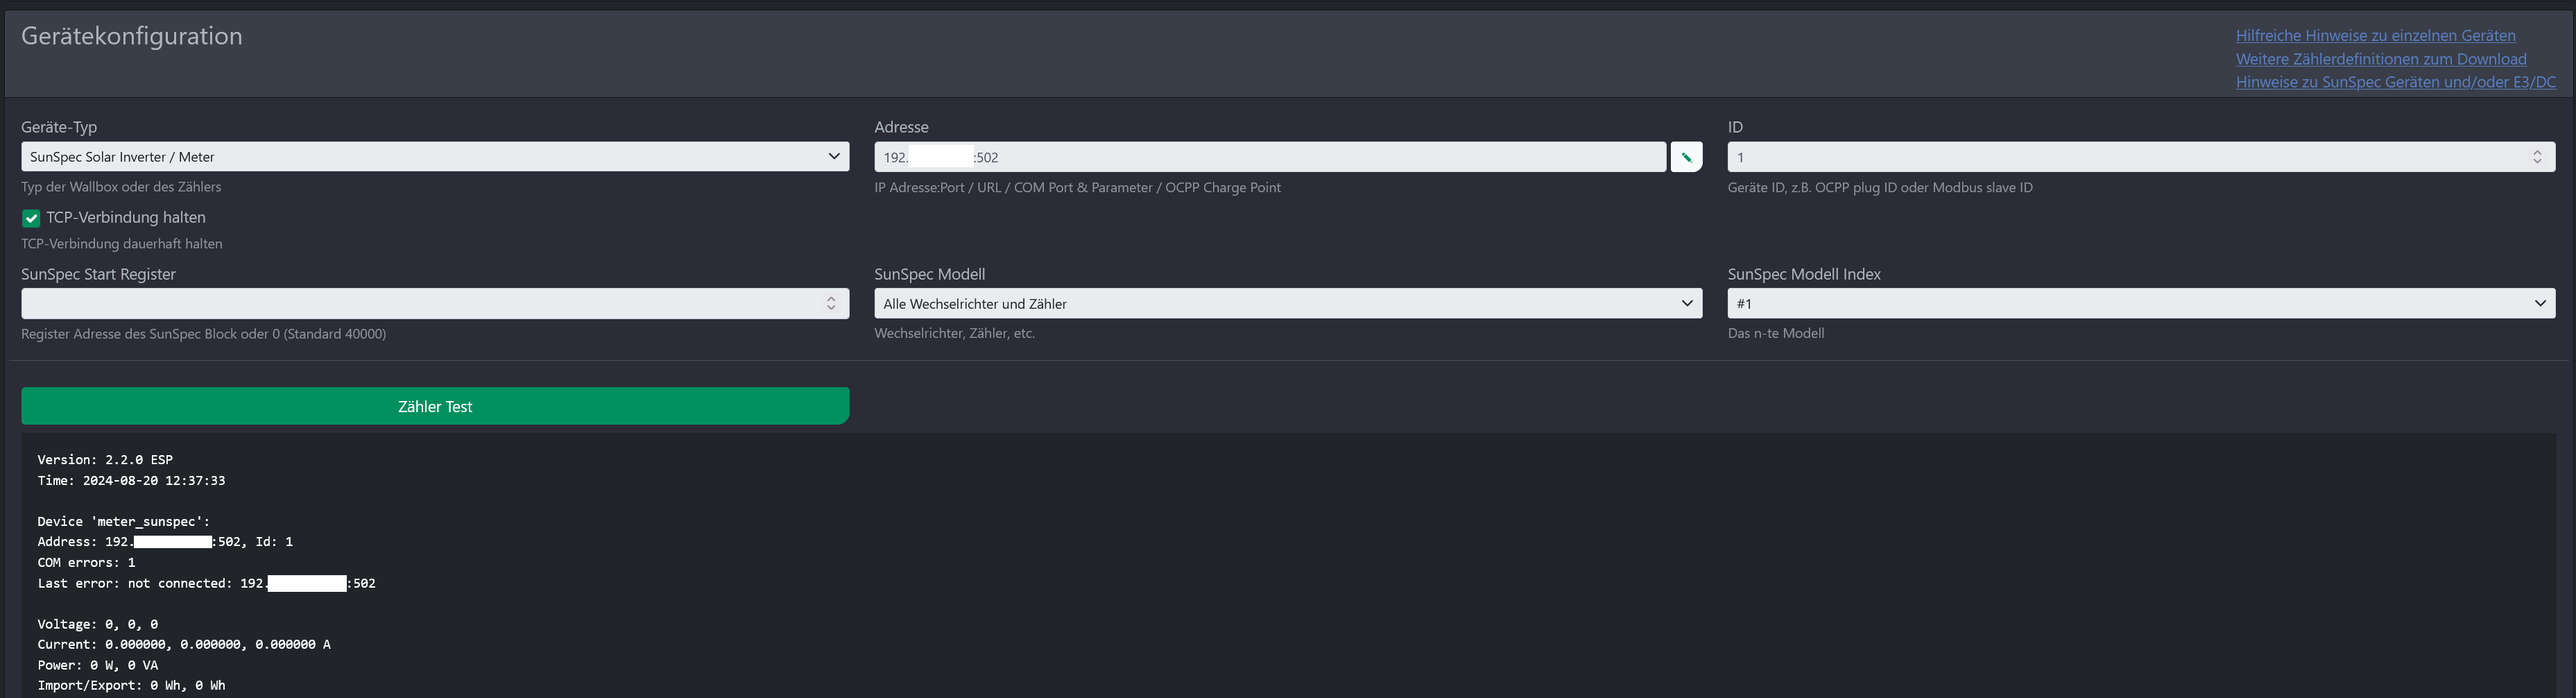Click the test output log area

click(x=1288, y=565)
